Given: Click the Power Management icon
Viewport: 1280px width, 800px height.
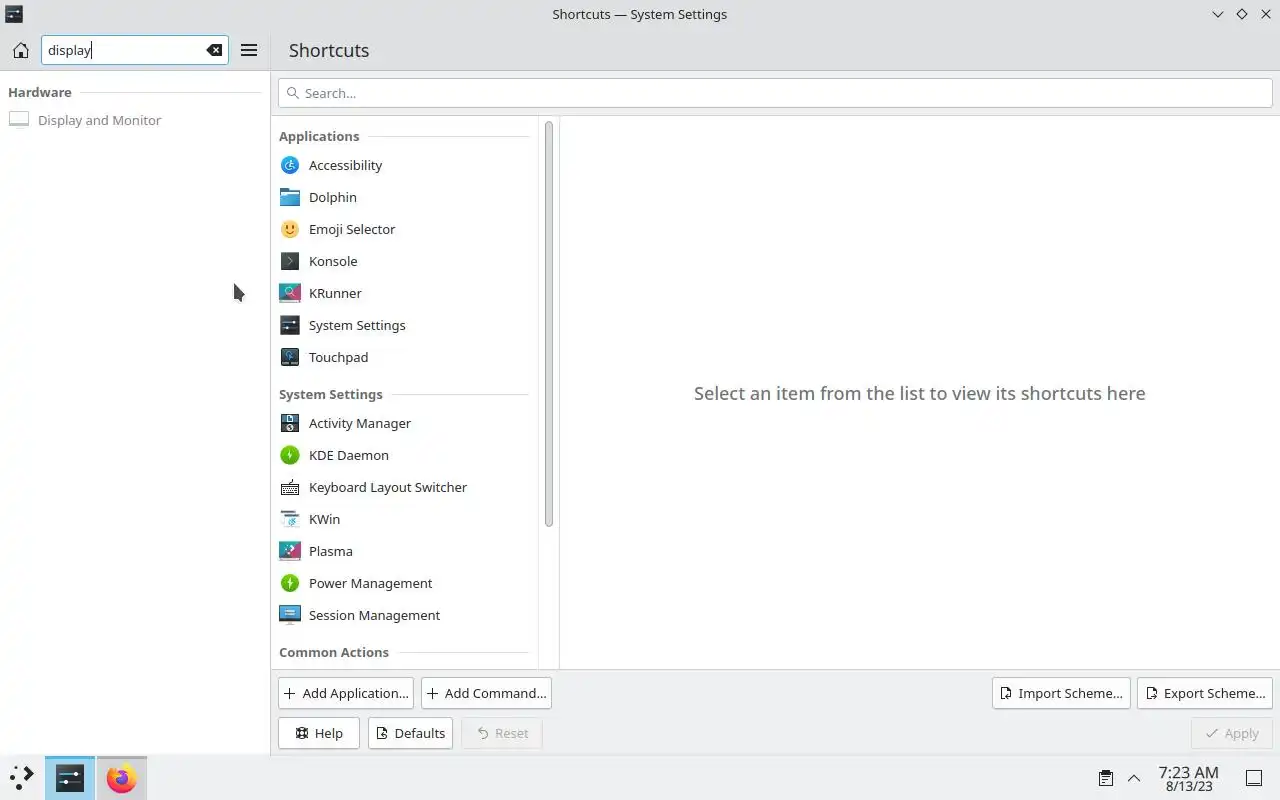Looking at the screenshot, I should [290, 583].
